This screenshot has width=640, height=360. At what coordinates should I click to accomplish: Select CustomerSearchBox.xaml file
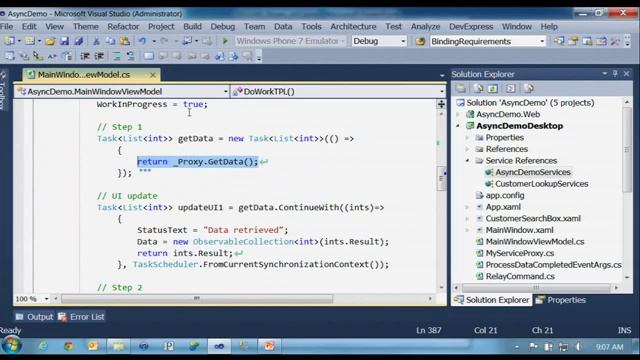pyautogui.click(x=533, y=218)
